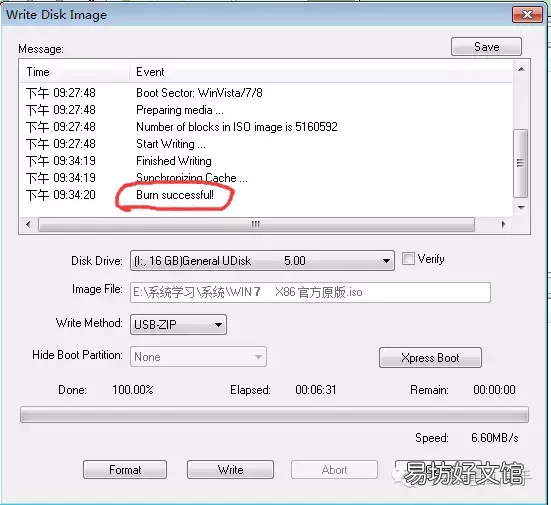Click the message list scroll down arrow

pyautogui.click(x=521, y=208)
